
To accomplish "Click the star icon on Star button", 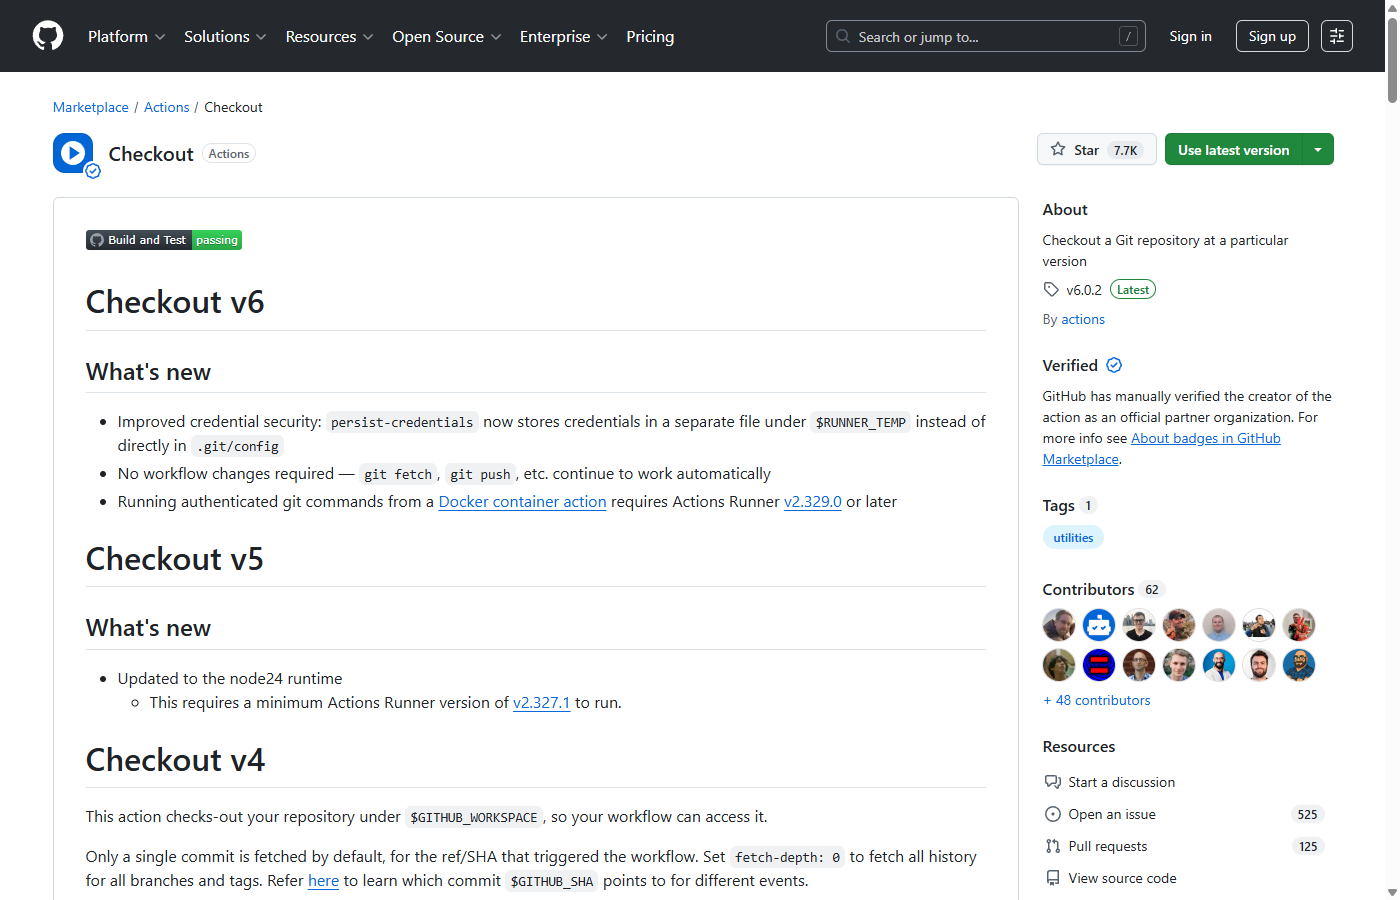I will 1058,149.
